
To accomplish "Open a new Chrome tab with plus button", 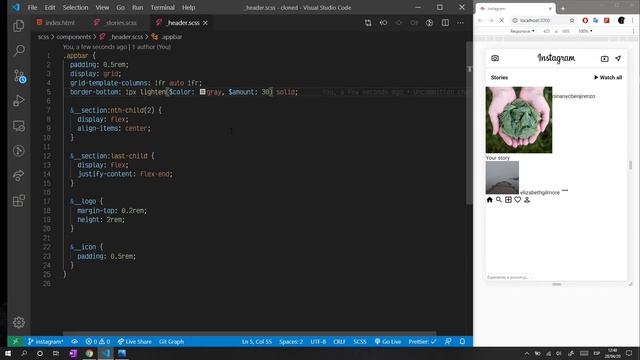I will point(562,8).
